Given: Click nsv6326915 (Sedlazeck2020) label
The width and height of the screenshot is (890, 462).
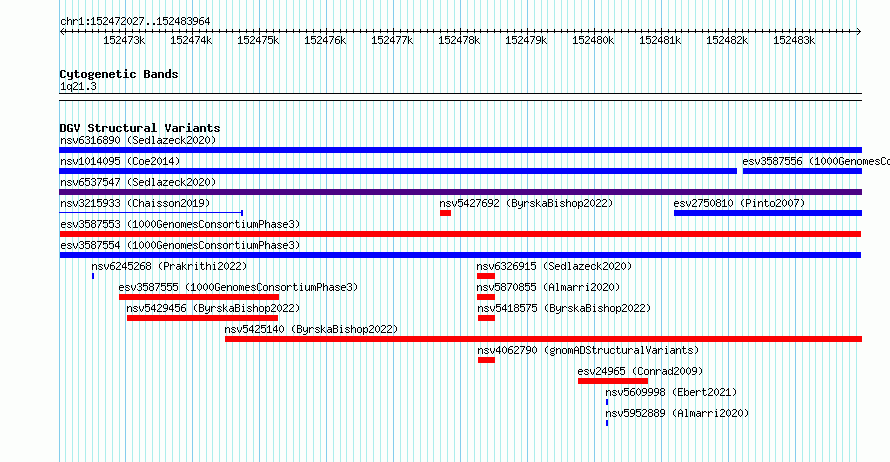Looking at the screenshot, I should pos(554,266).
